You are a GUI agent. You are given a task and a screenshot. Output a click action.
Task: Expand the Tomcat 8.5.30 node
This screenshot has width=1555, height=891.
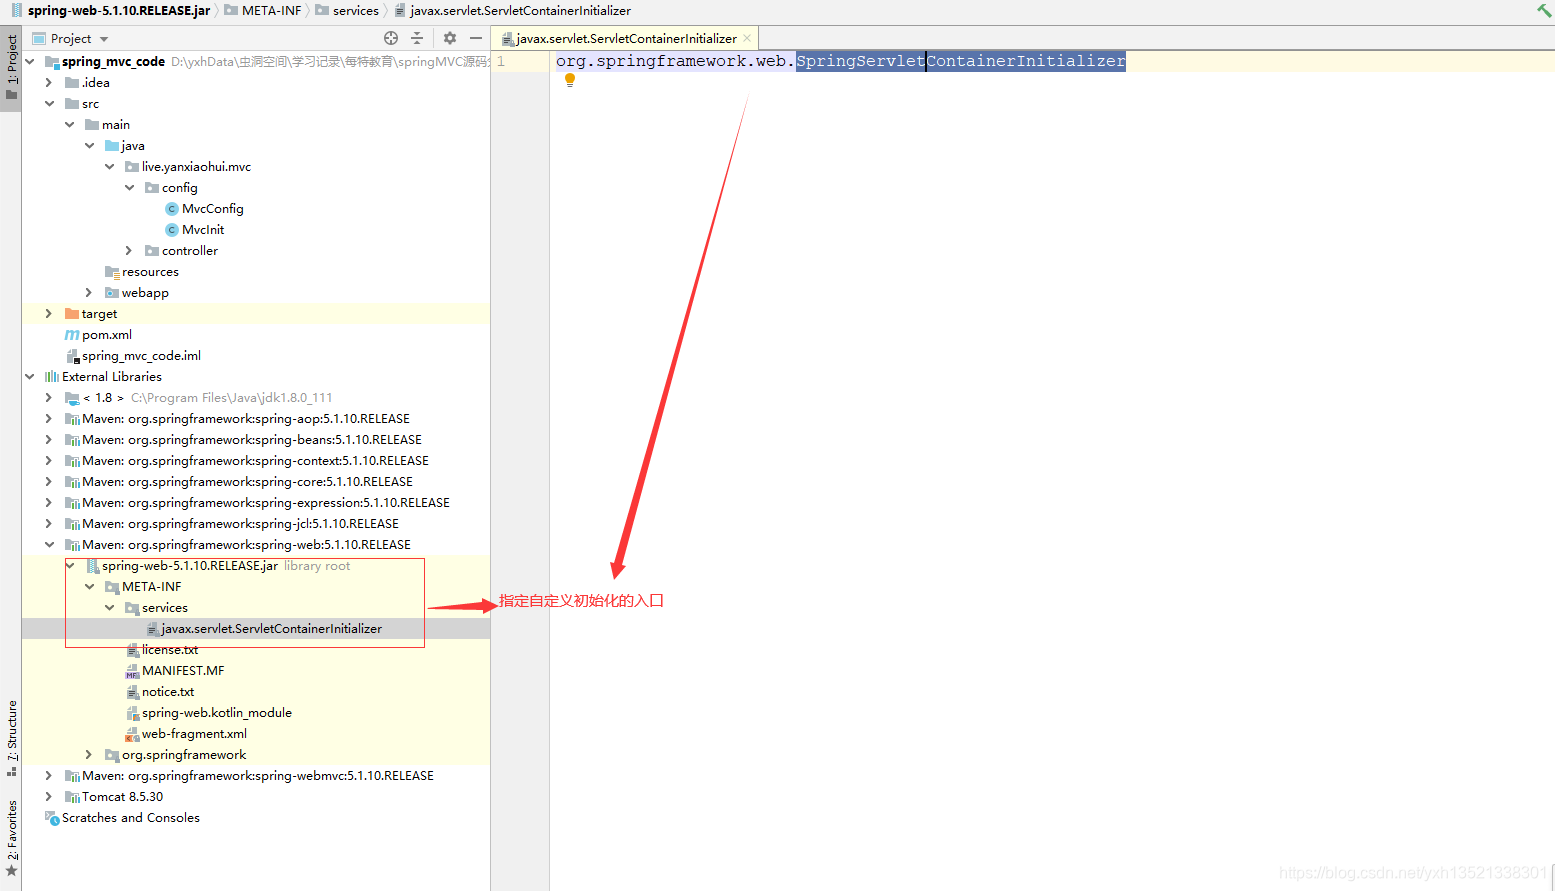pos(47,796)
